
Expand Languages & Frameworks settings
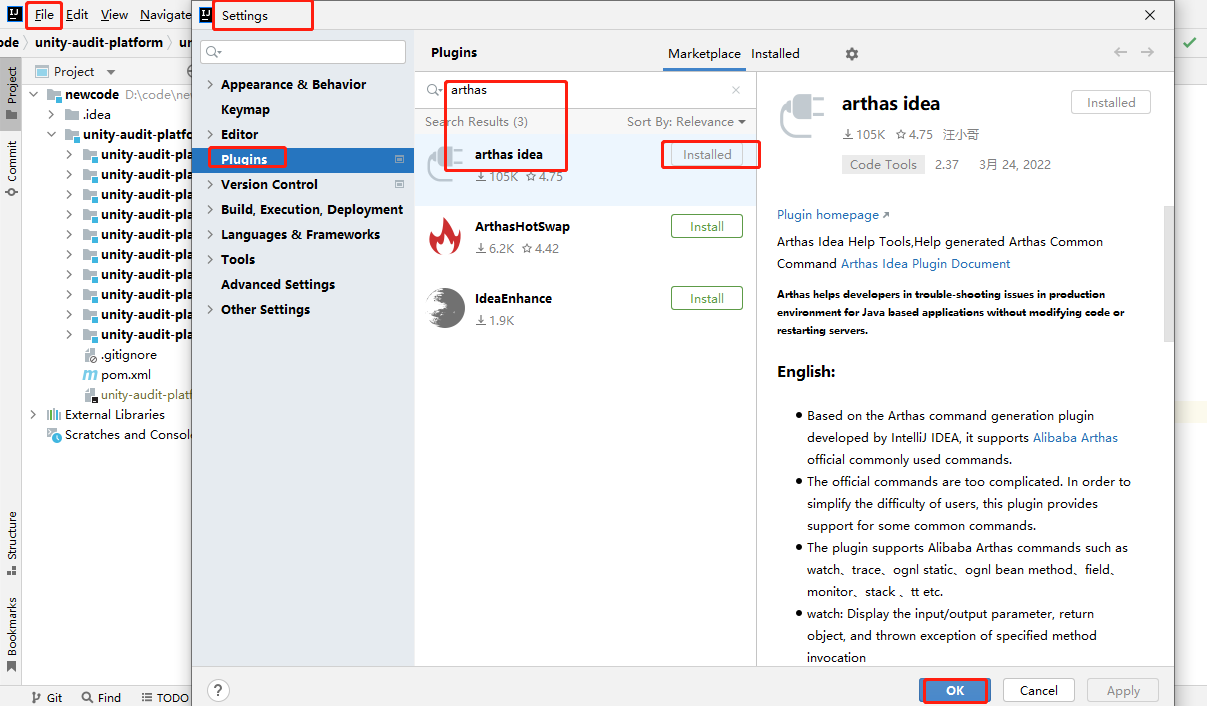point(210,235)
